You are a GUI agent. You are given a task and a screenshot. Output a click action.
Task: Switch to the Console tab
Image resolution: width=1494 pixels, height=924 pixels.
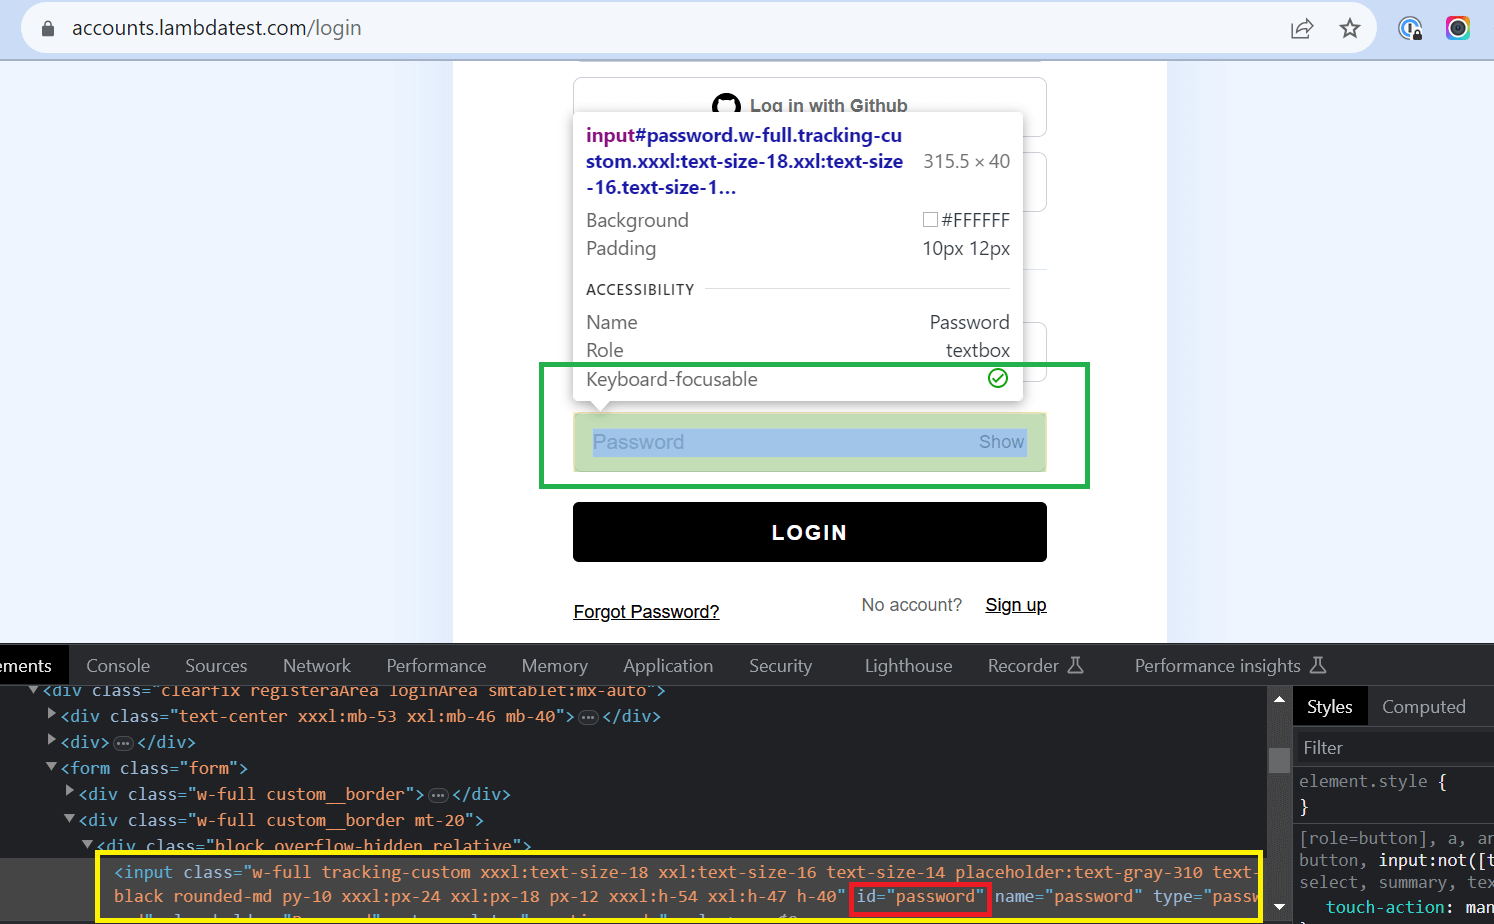coord(118,666)
